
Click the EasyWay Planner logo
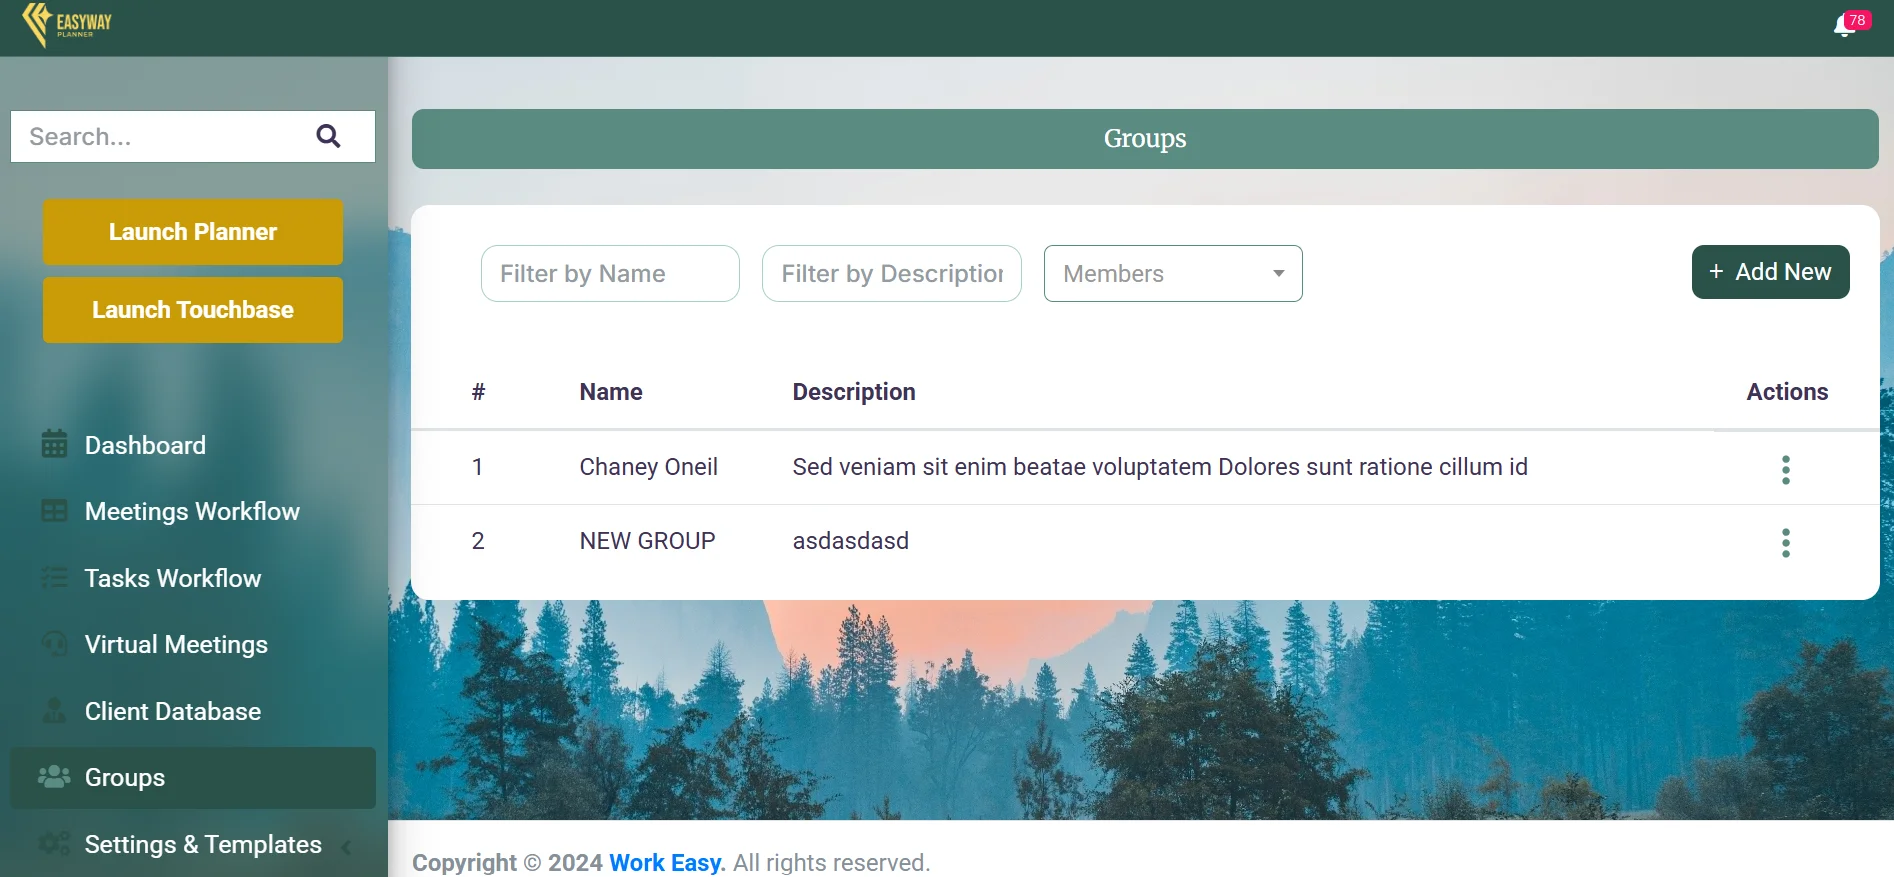tap(67, 24)
